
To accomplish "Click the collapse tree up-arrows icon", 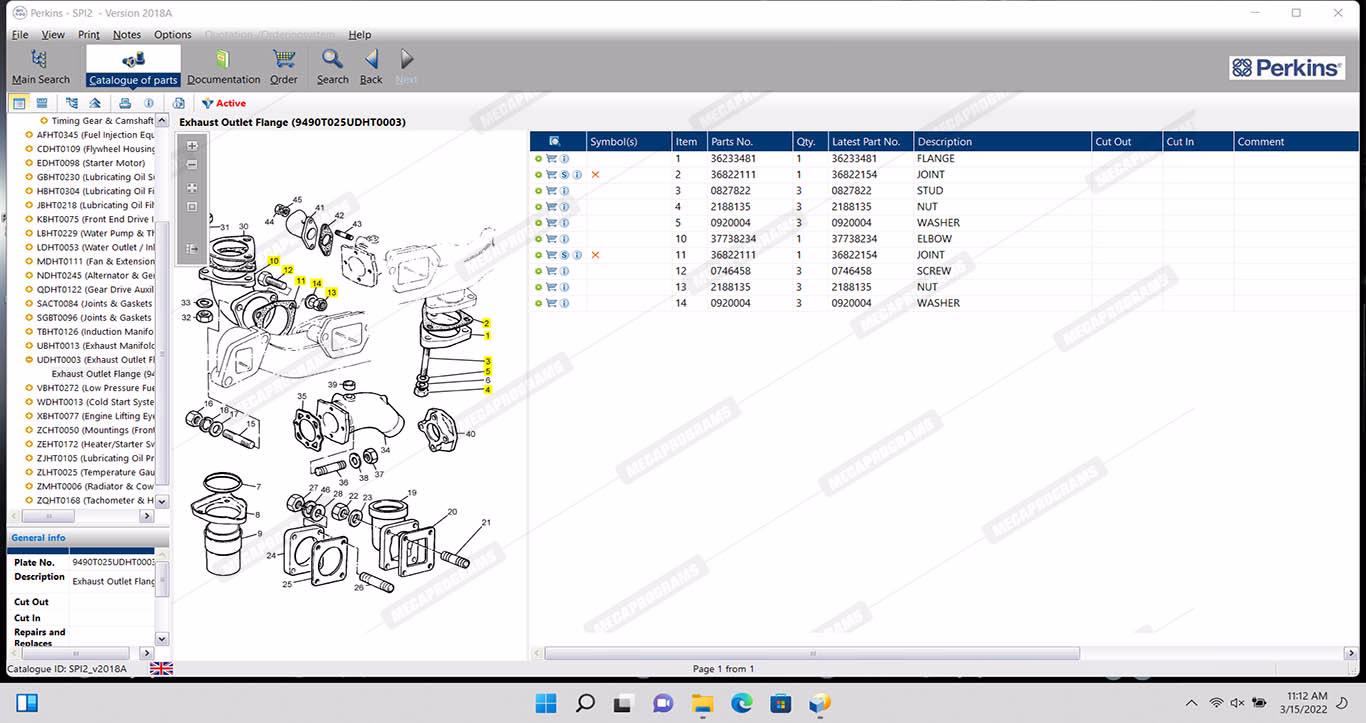I will (x=95, y=103).
